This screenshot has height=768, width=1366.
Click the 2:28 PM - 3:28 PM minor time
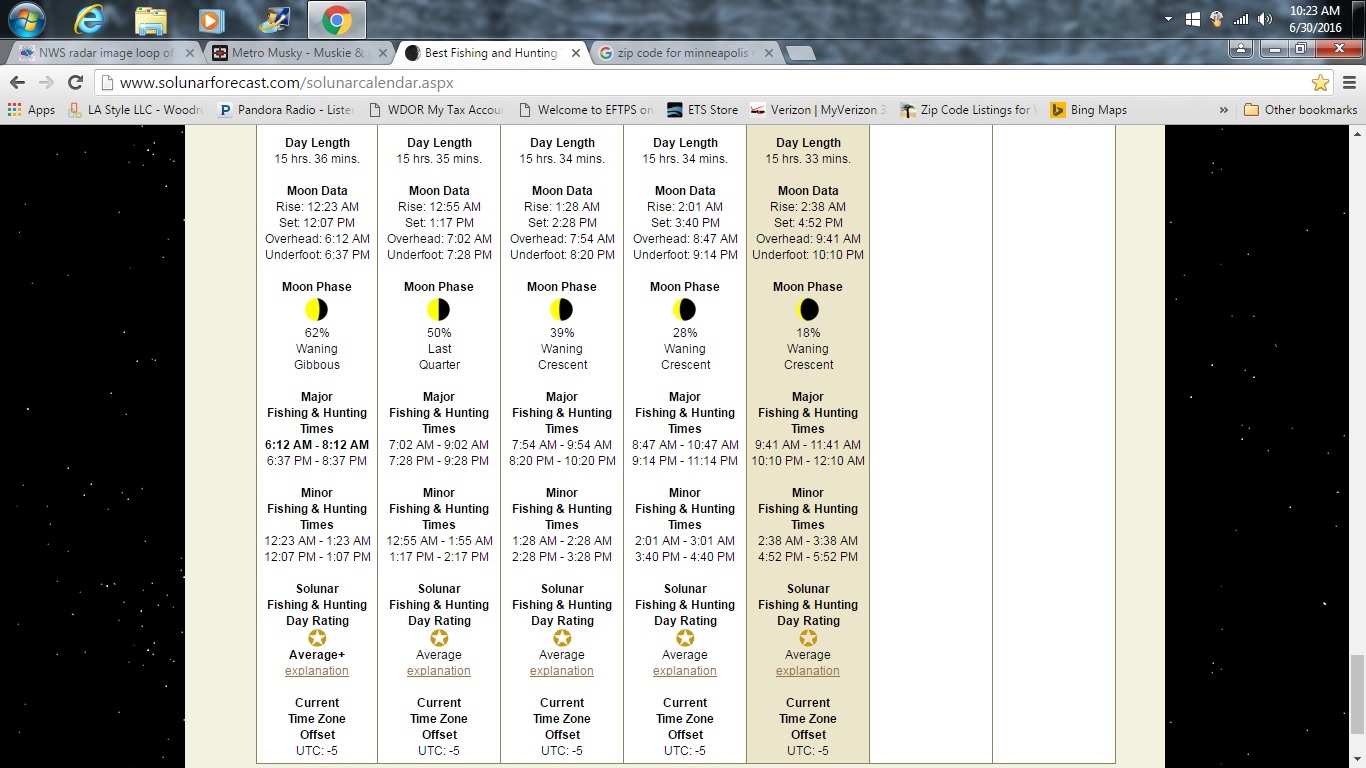[x=561, y=557]
